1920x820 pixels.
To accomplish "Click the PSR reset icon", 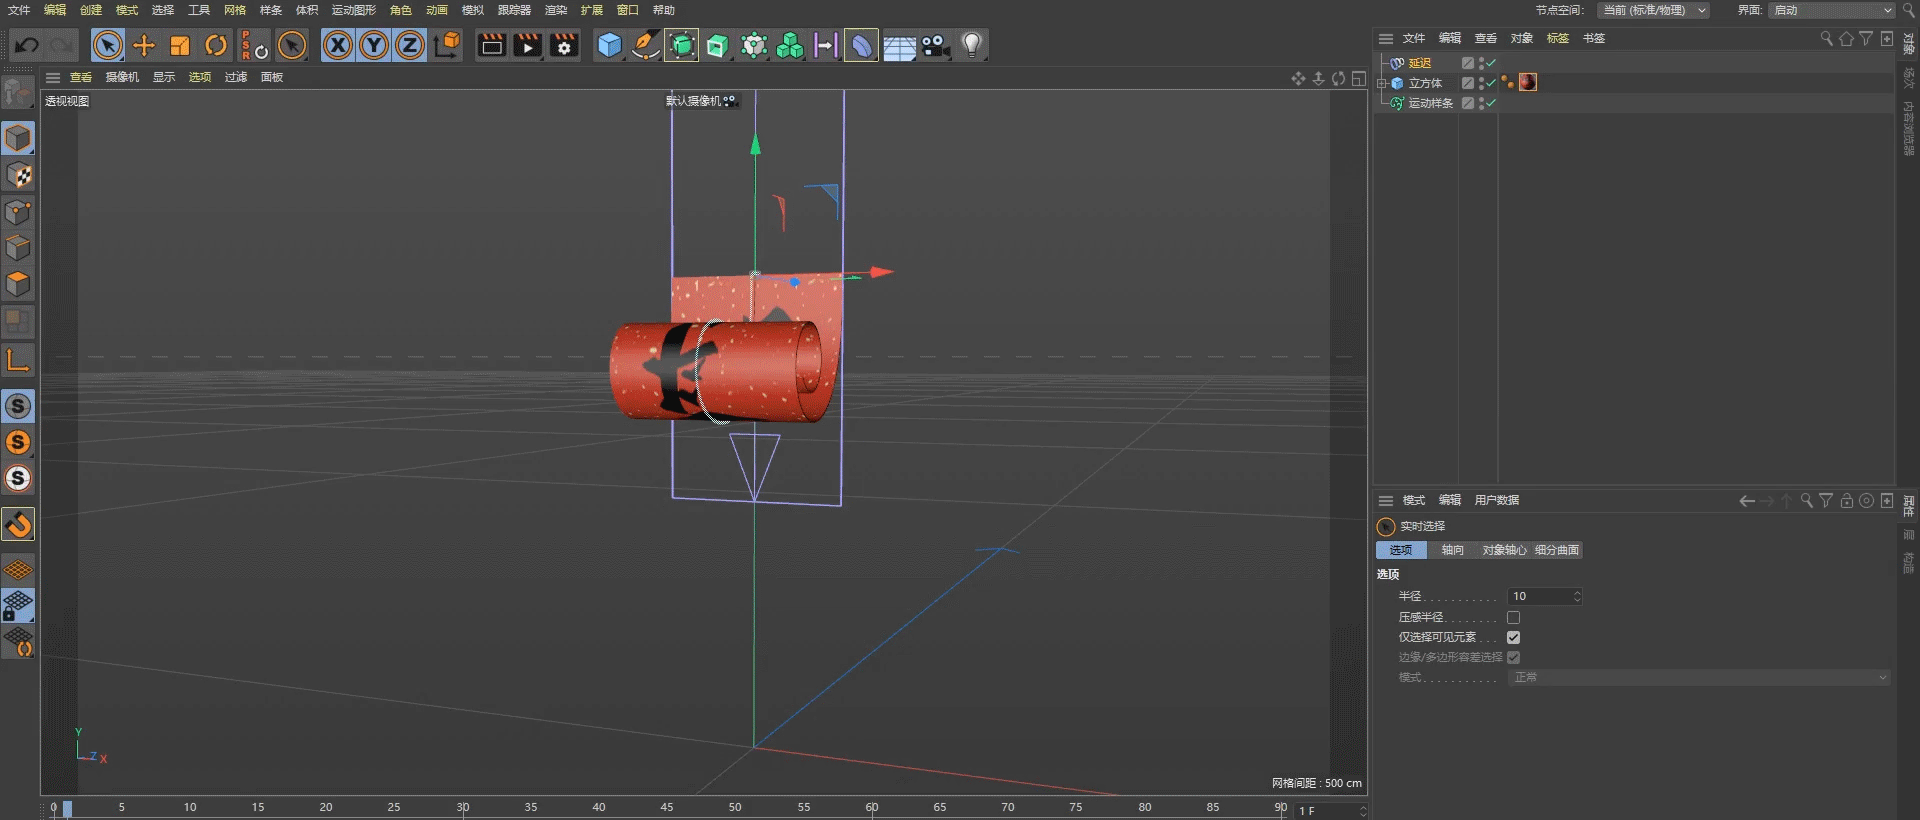I will [x=254, y=45].
